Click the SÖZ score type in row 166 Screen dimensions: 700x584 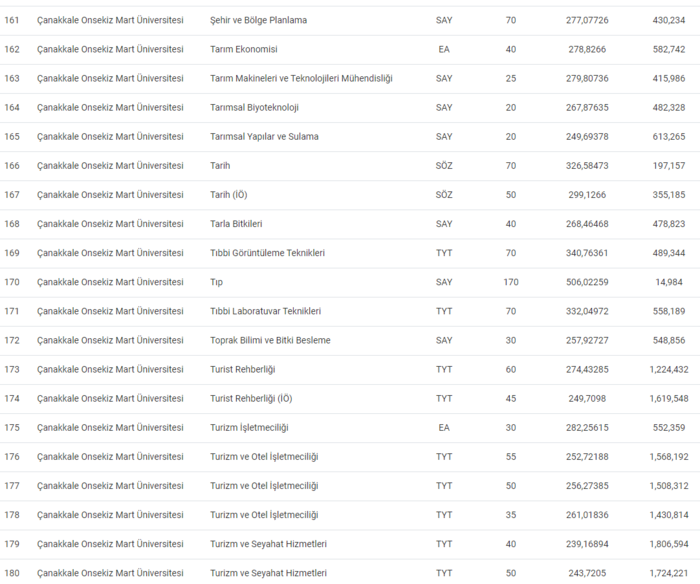click(445, 165)
